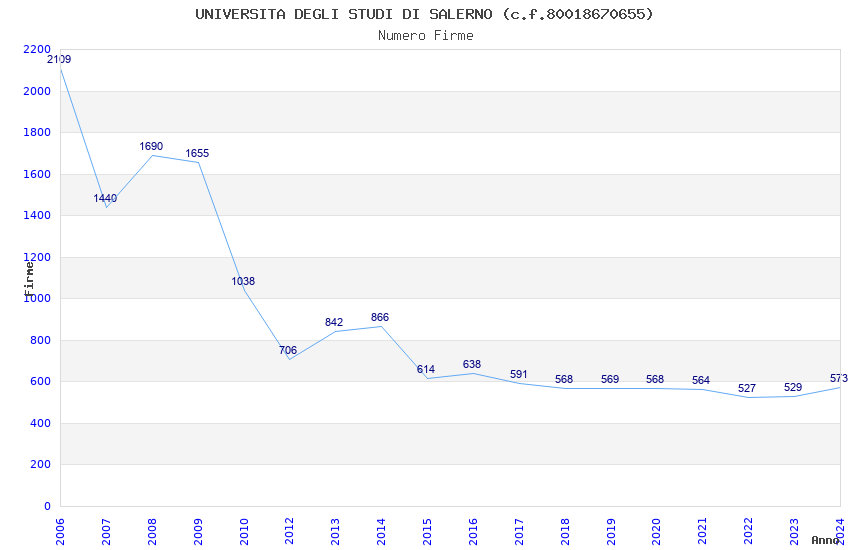The image size is (850, 550).
Task: Select the 573 value at 2024
Action: [839, 378]
